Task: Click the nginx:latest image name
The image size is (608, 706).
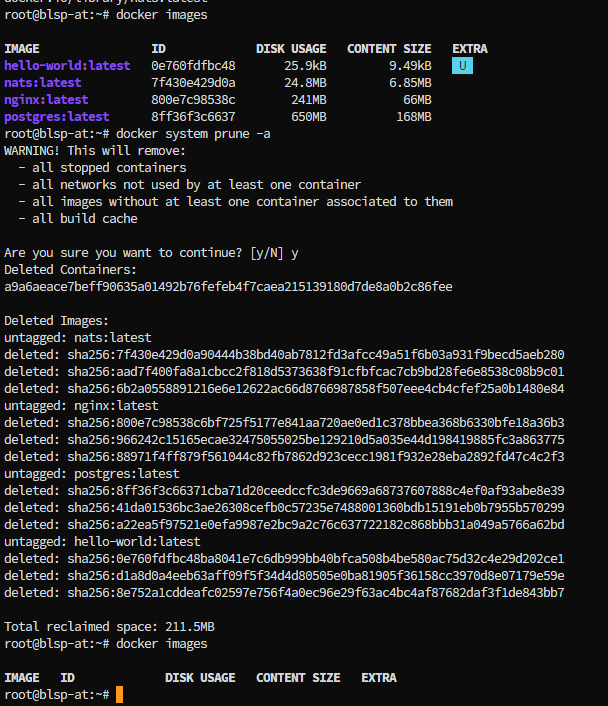Action: click(x=46, y=100)
